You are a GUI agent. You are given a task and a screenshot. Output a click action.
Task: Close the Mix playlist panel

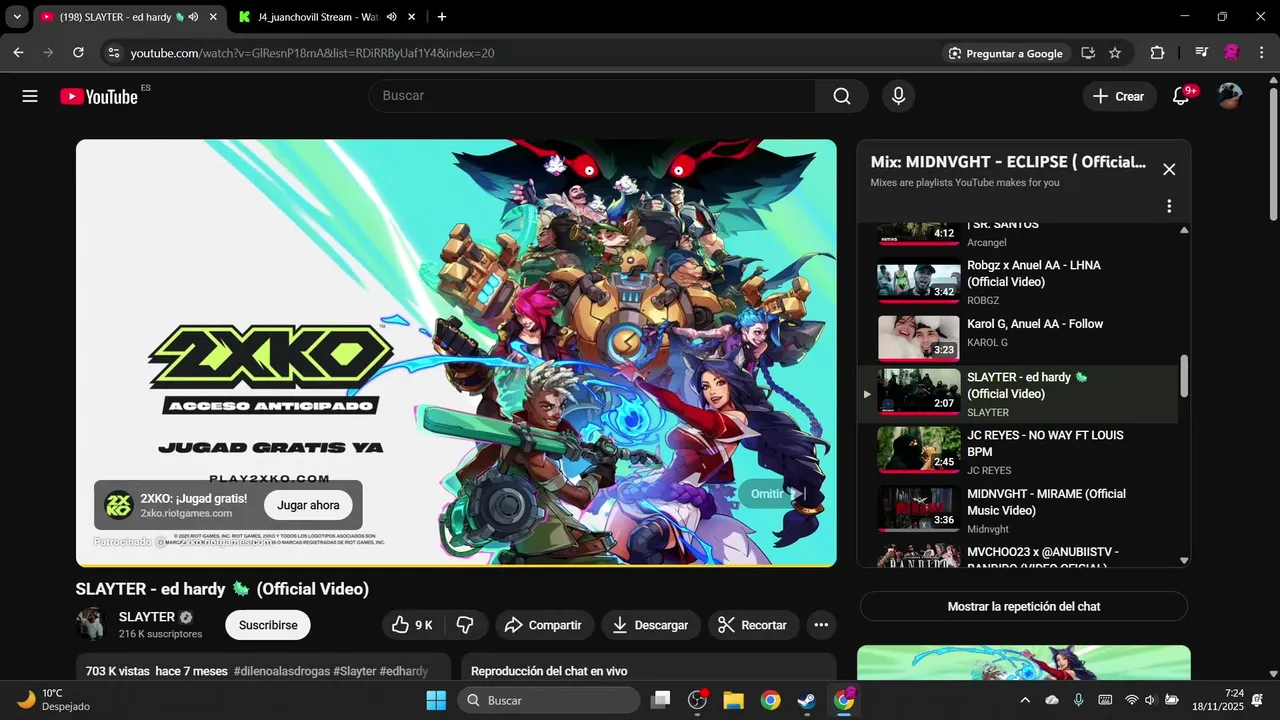click(1169, 169)
